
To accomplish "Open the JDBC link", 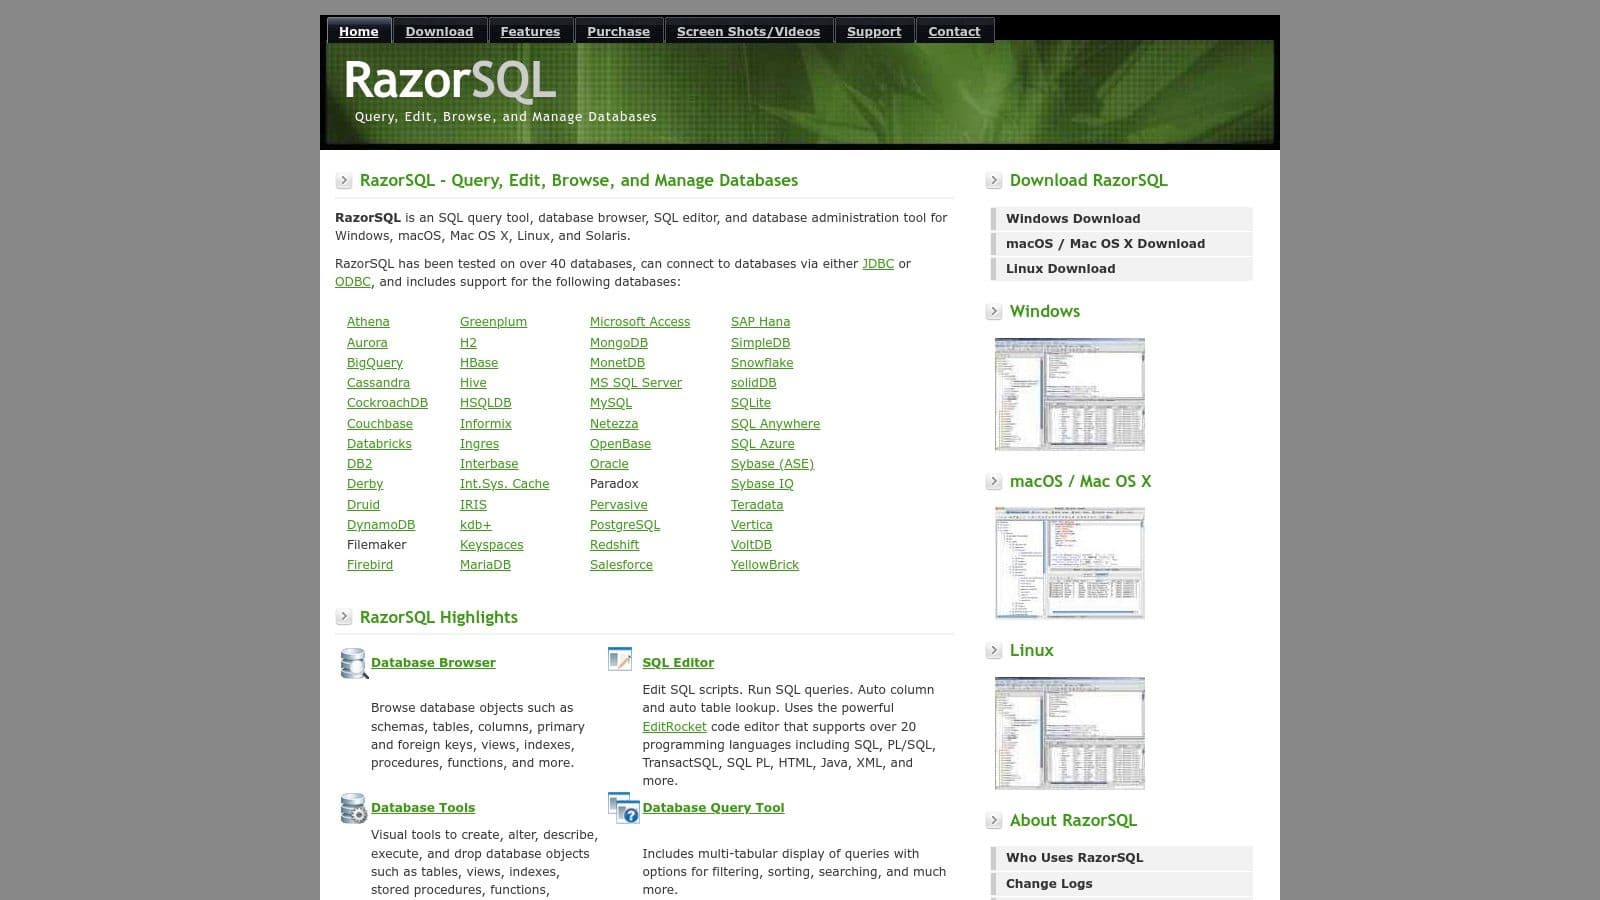I will point(877,264).
